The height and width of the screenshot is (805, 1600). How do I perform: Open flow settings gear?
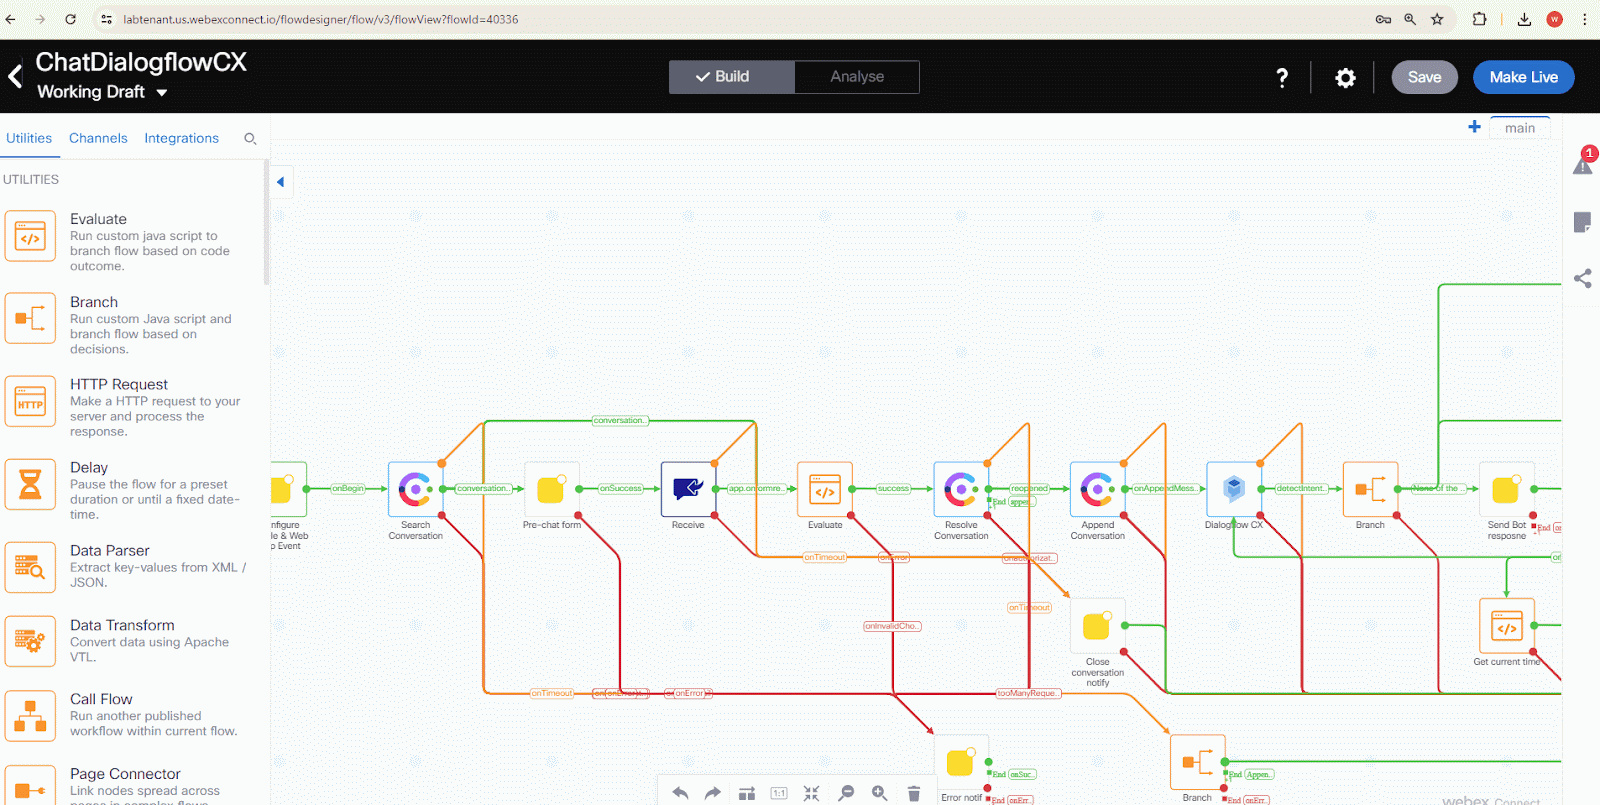pos(1346,77)
